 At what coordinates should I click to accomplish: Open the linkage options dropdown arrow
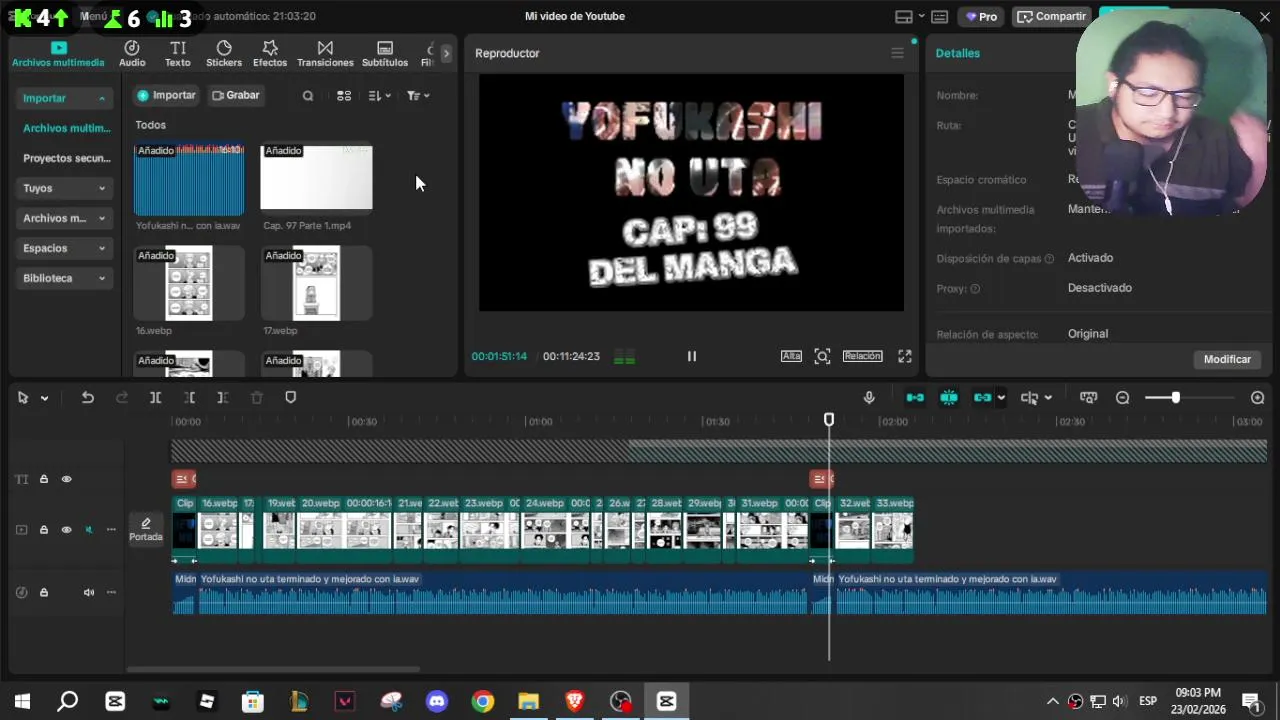click(1001, 398)
